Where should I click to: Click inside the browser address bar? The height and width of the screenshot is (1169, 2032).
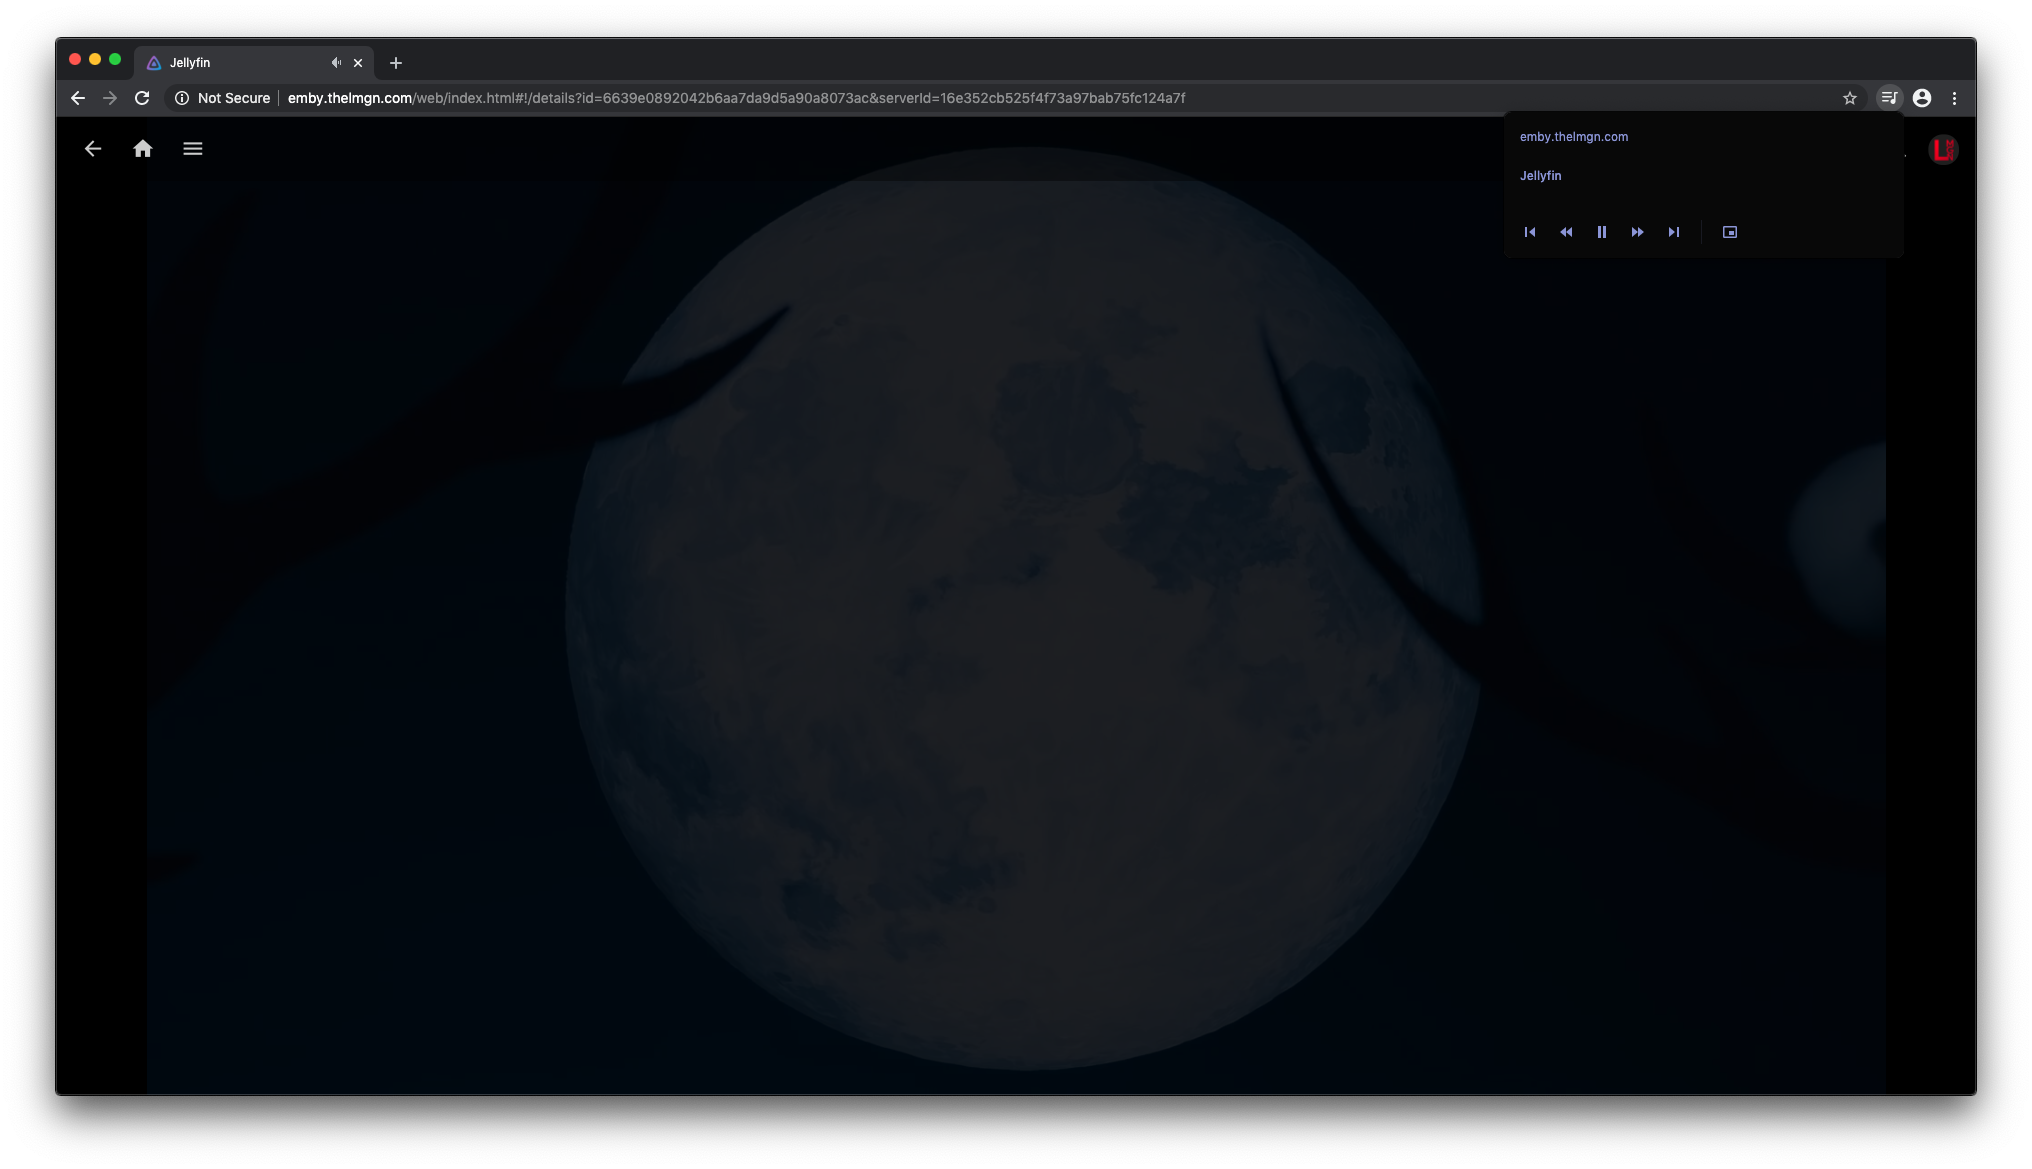pos(700,98)
